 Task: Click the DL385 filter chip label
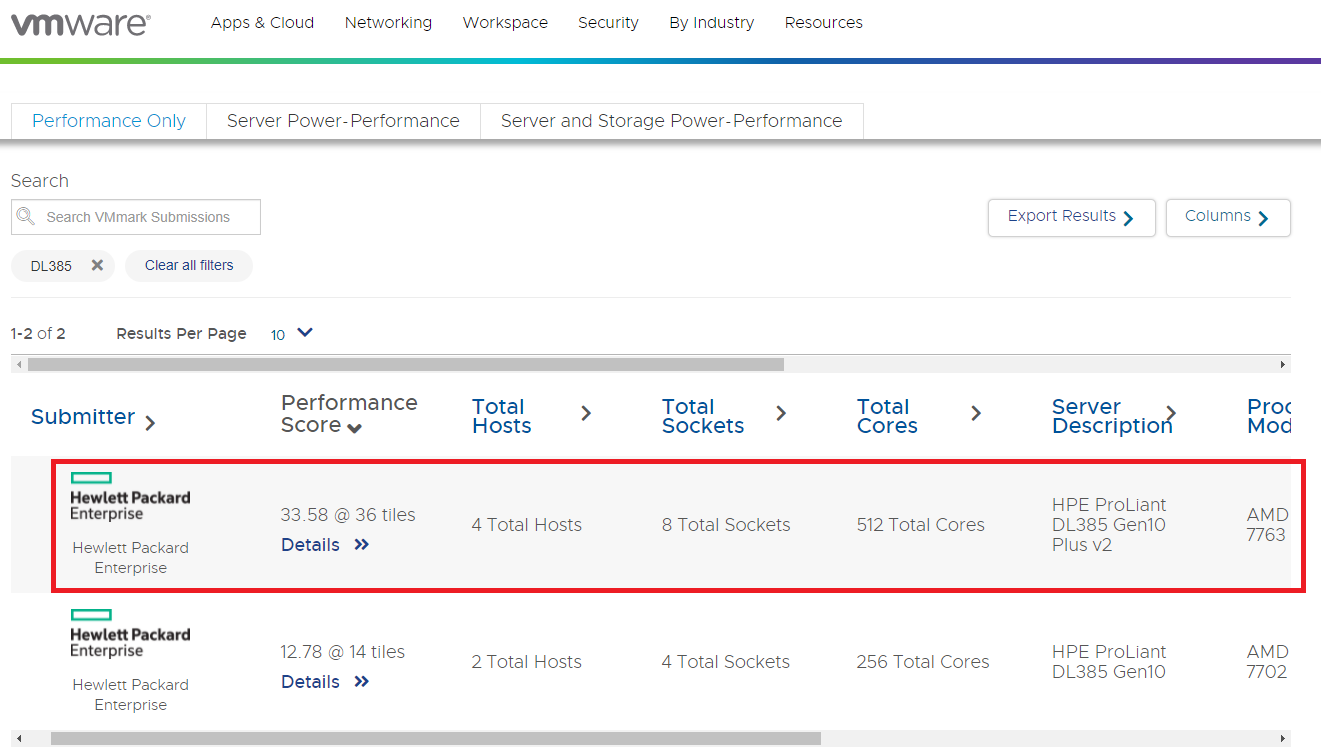pos(51,266)
